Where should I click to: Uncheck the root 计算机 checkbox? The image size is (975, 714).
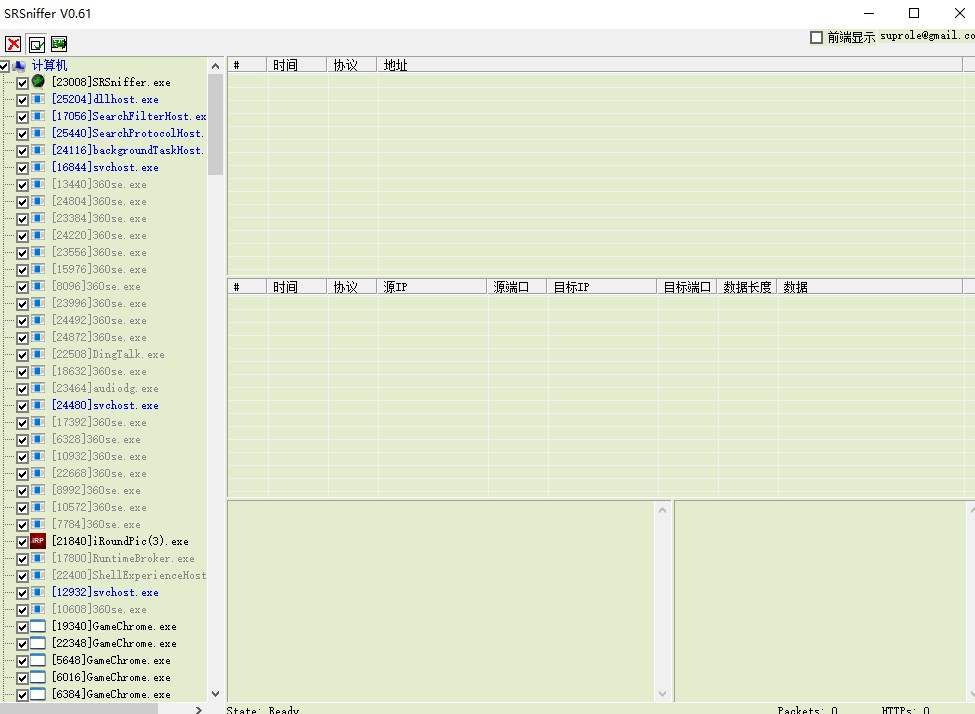click(4, 66)
